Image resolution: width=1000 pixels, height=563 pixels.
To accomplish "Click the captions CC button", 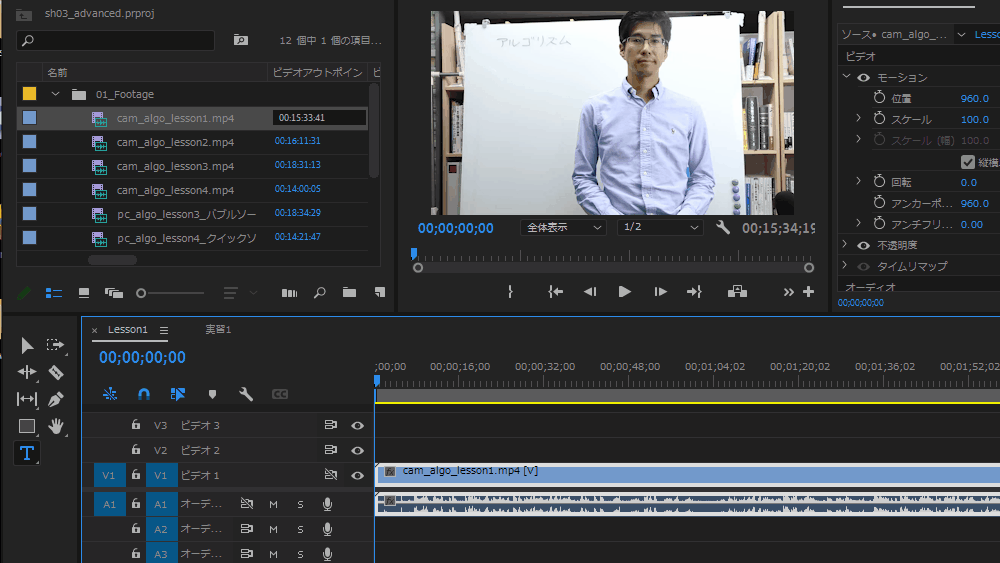I will [x=280, y=394].
